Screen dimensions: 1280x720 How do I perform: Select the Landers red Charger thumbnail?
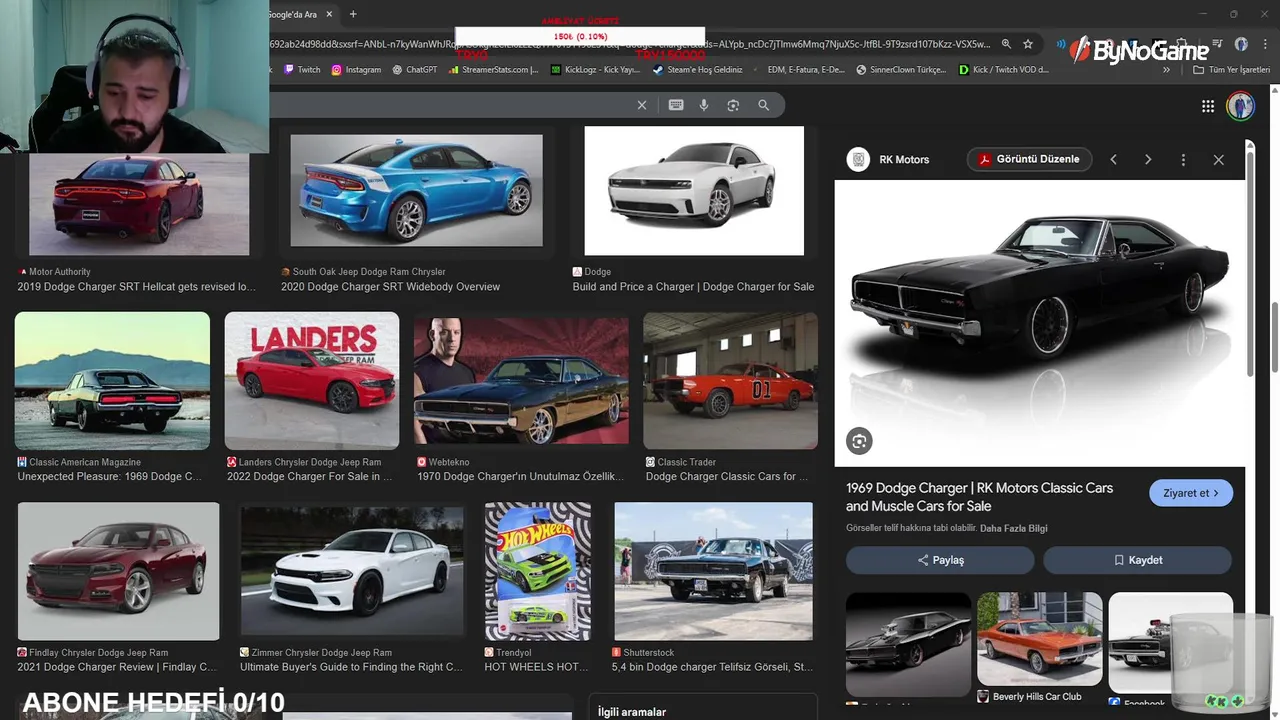[312, 381]
